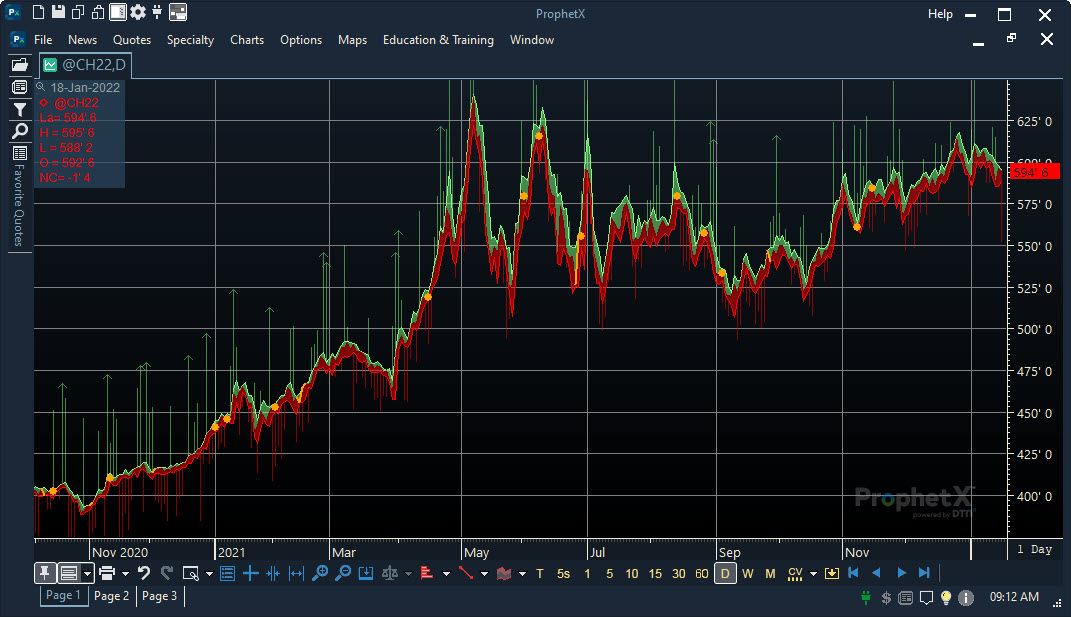This screenshot has width=1071, height=617.
Task: Open the Maps menu
Action: point(352,40)
